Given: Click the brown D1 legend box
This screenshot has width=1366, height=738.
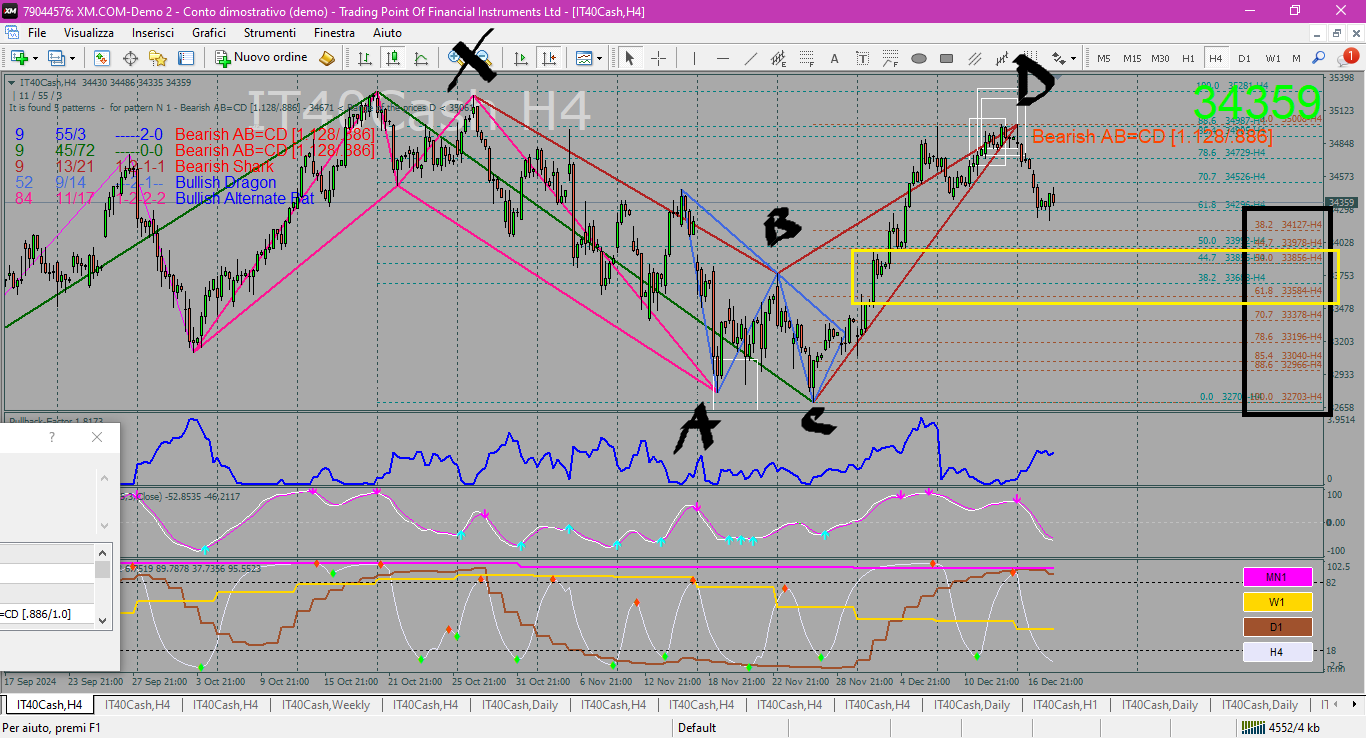Looking at the screenshot, I should [1277, 627].
